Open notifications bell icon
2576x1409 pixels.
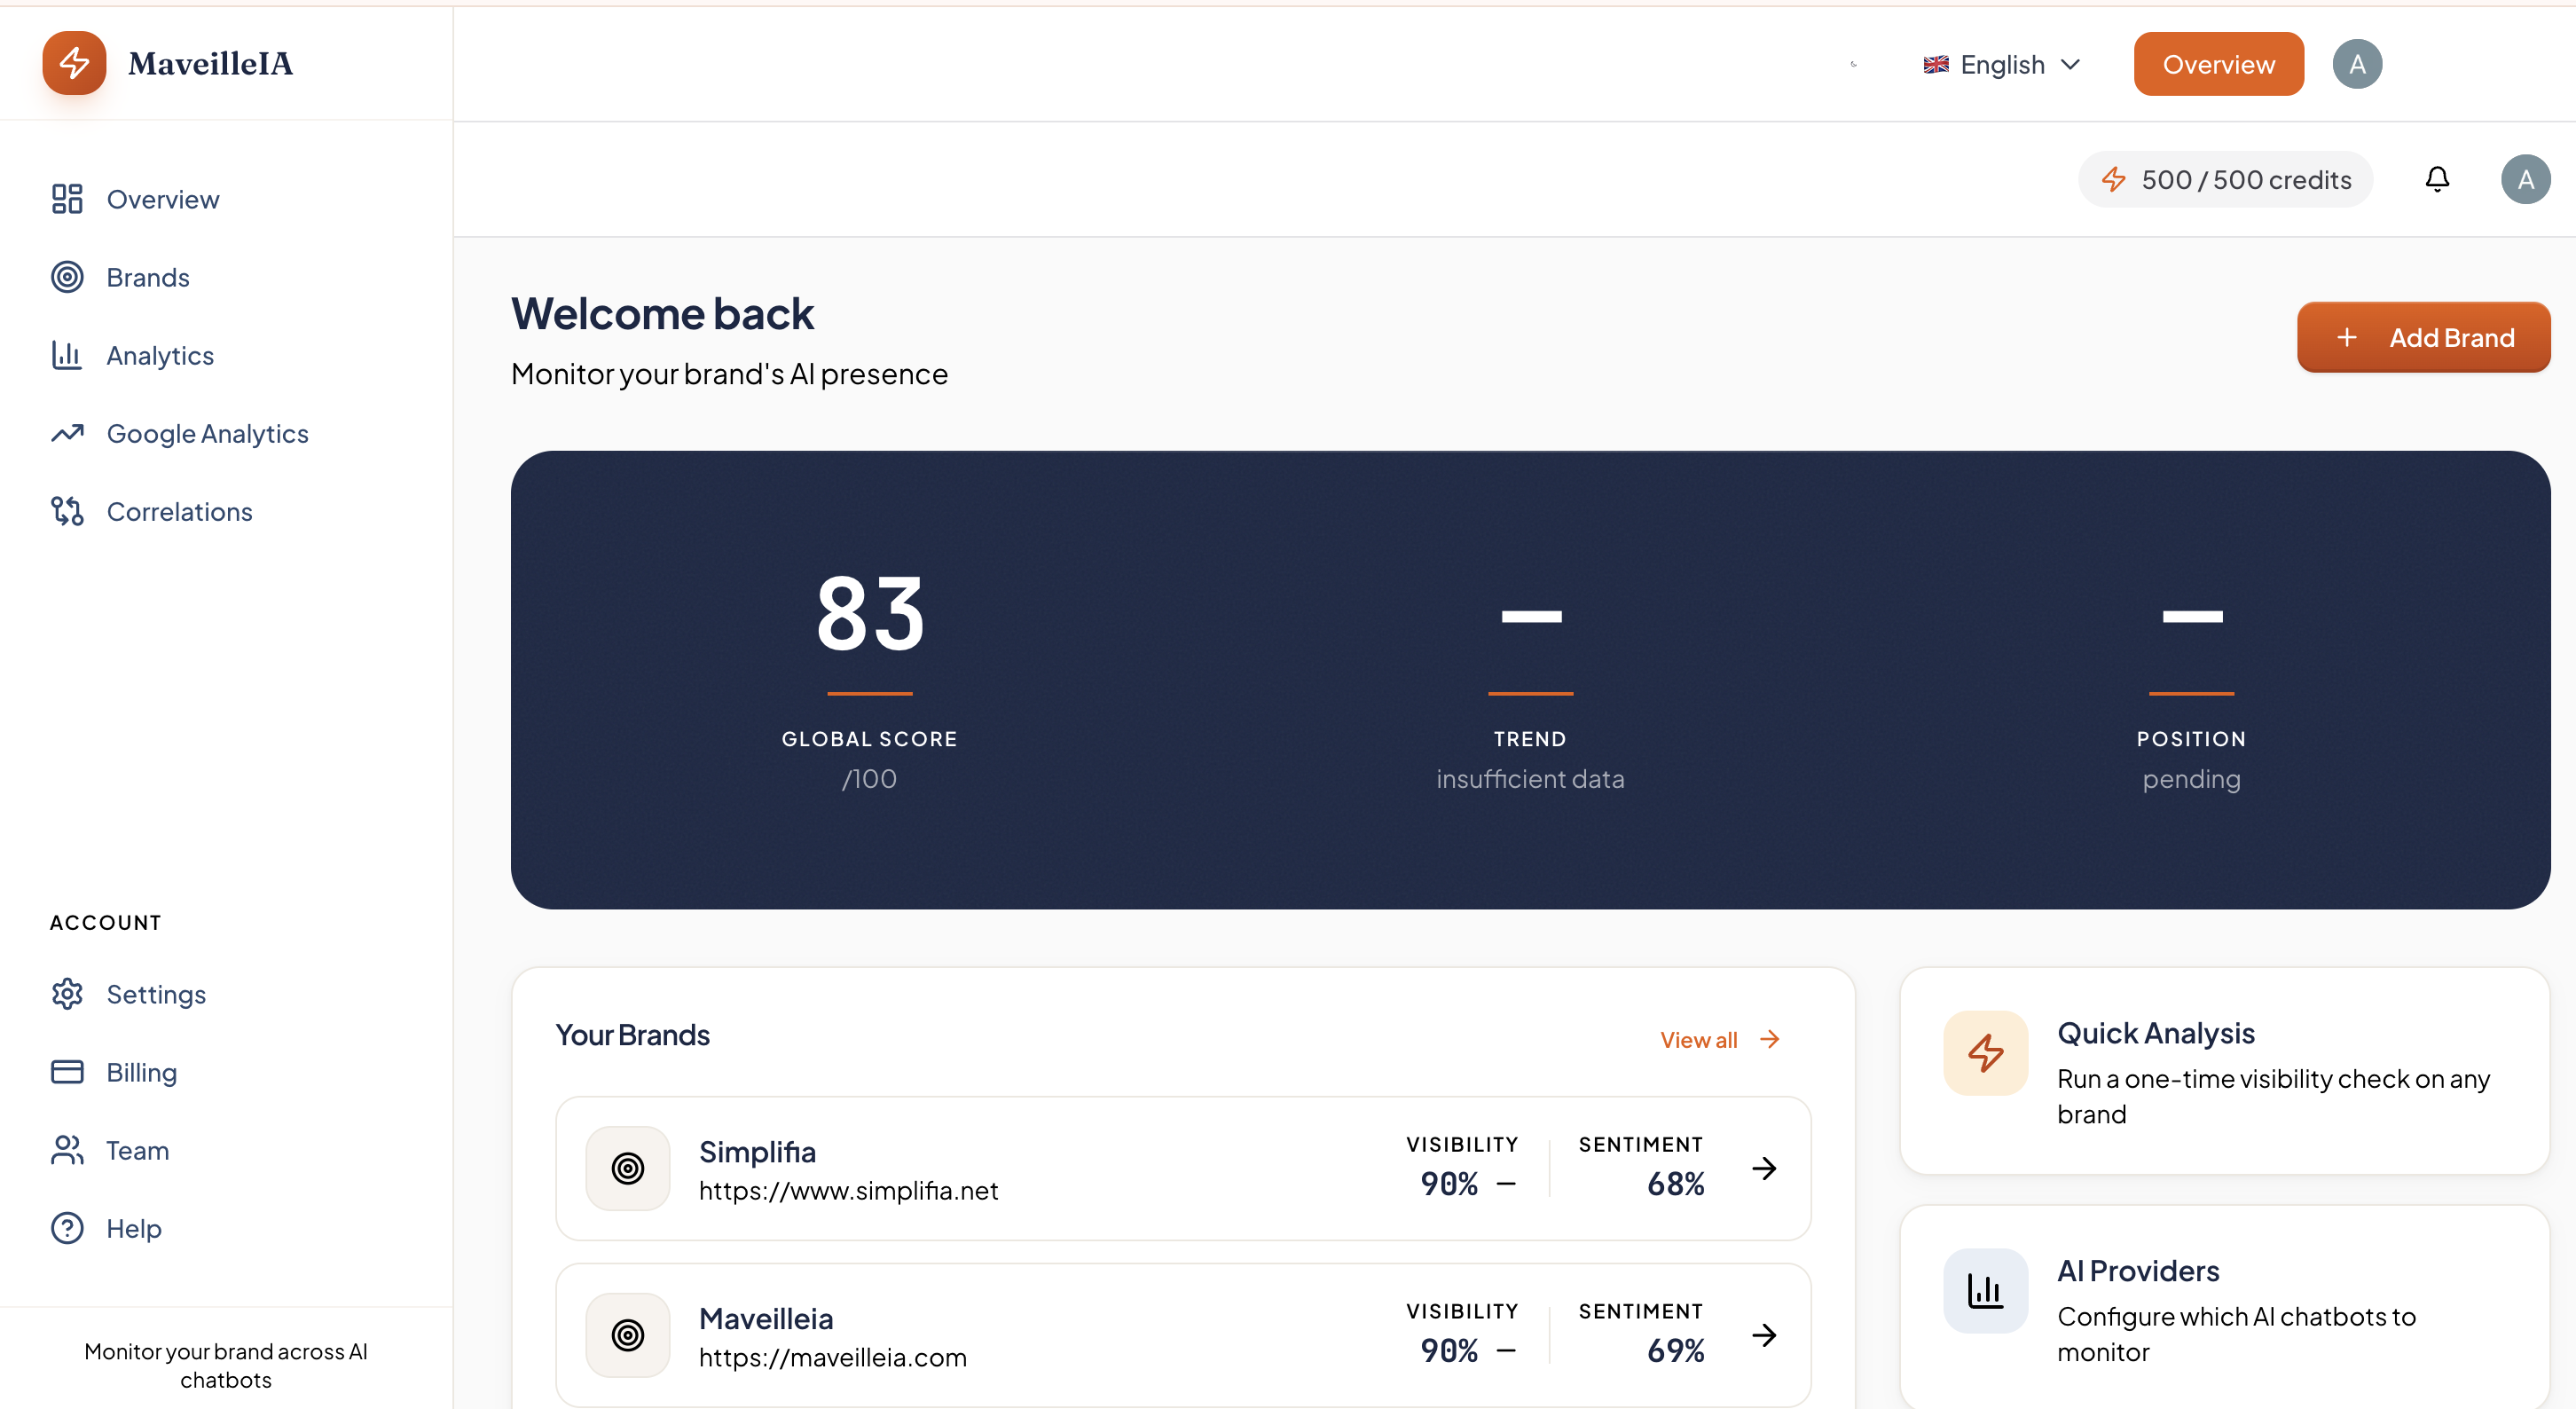(x=2437, y=180)
